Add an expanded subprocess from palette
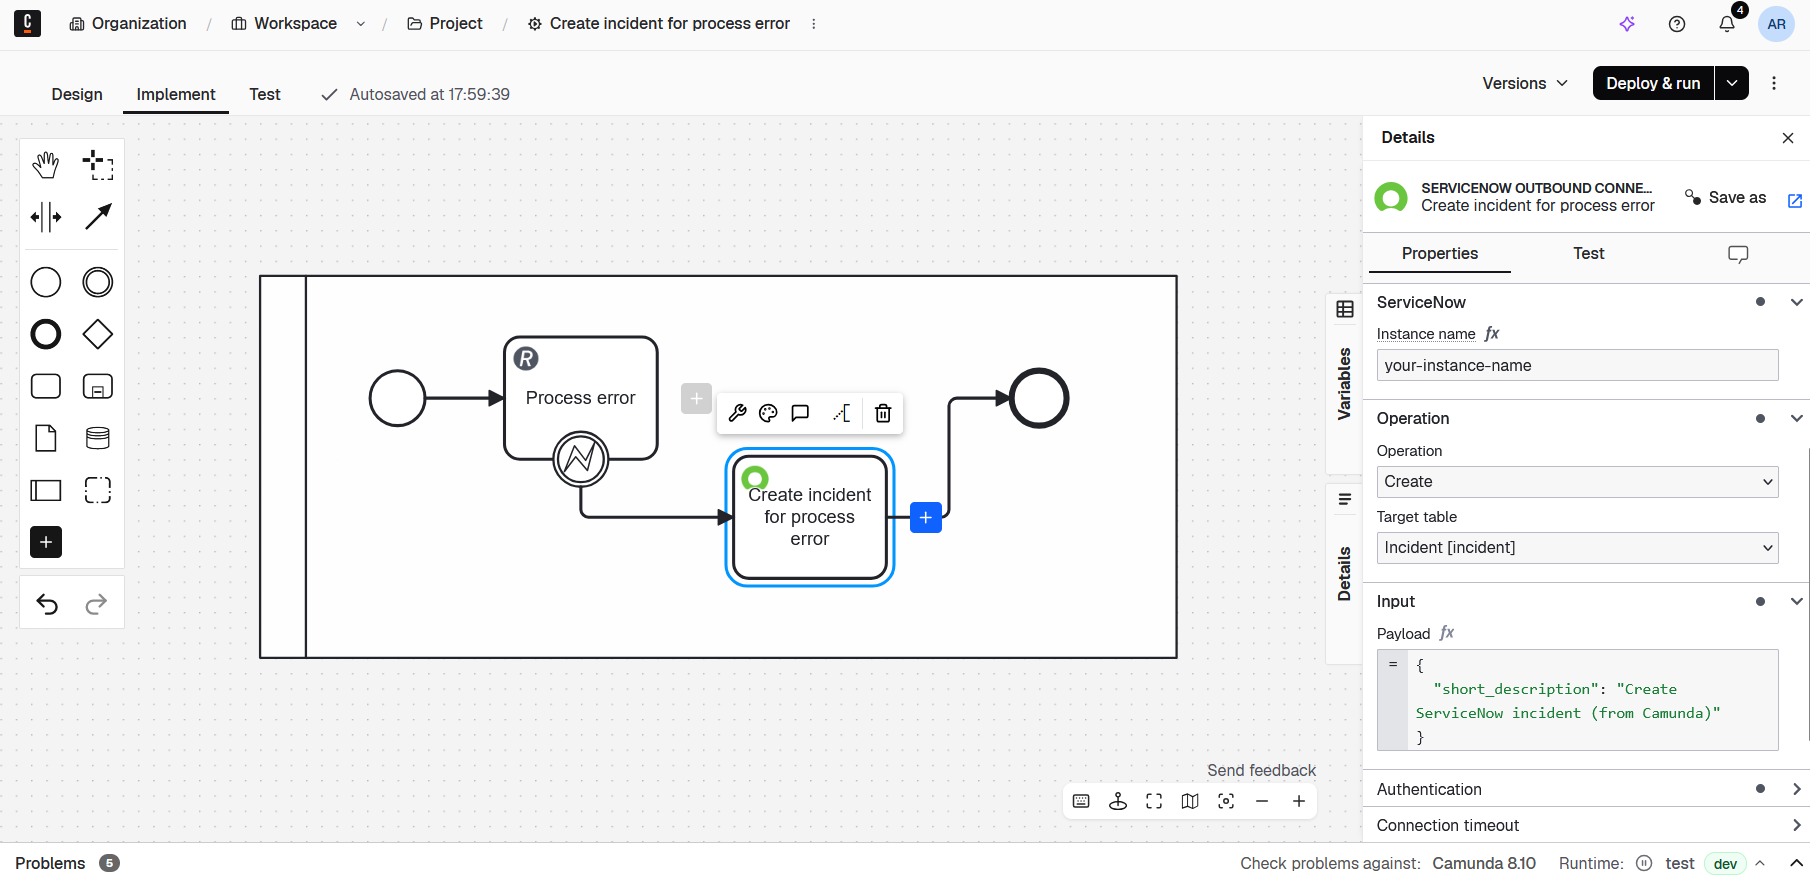 tap(98, 386)
